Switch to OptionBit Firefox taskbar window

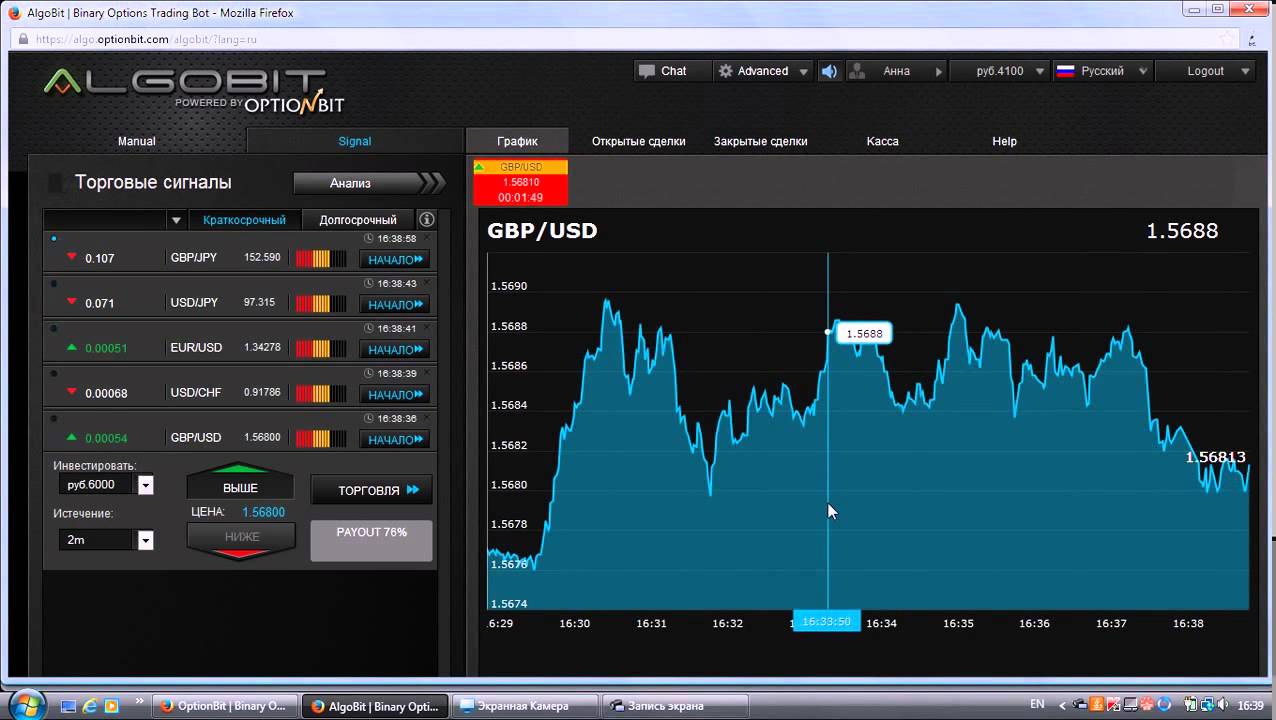tap(224, 706)
